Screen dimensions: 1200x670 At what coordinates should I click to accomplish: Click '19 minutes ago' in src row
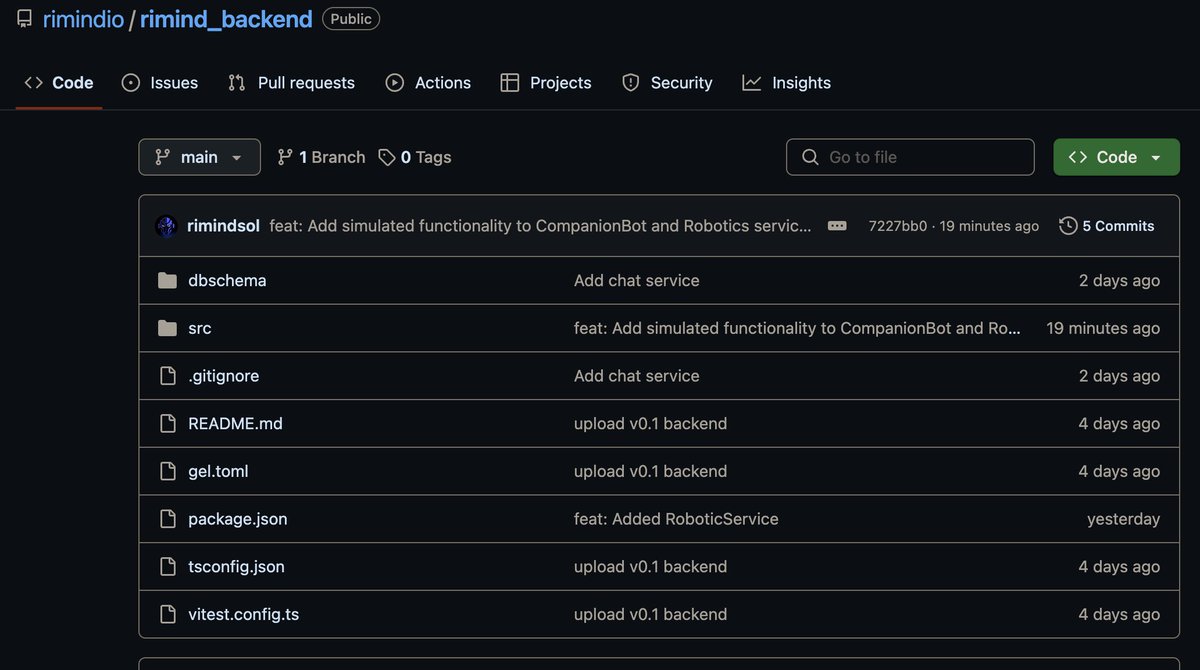[x=1103, y=328]
